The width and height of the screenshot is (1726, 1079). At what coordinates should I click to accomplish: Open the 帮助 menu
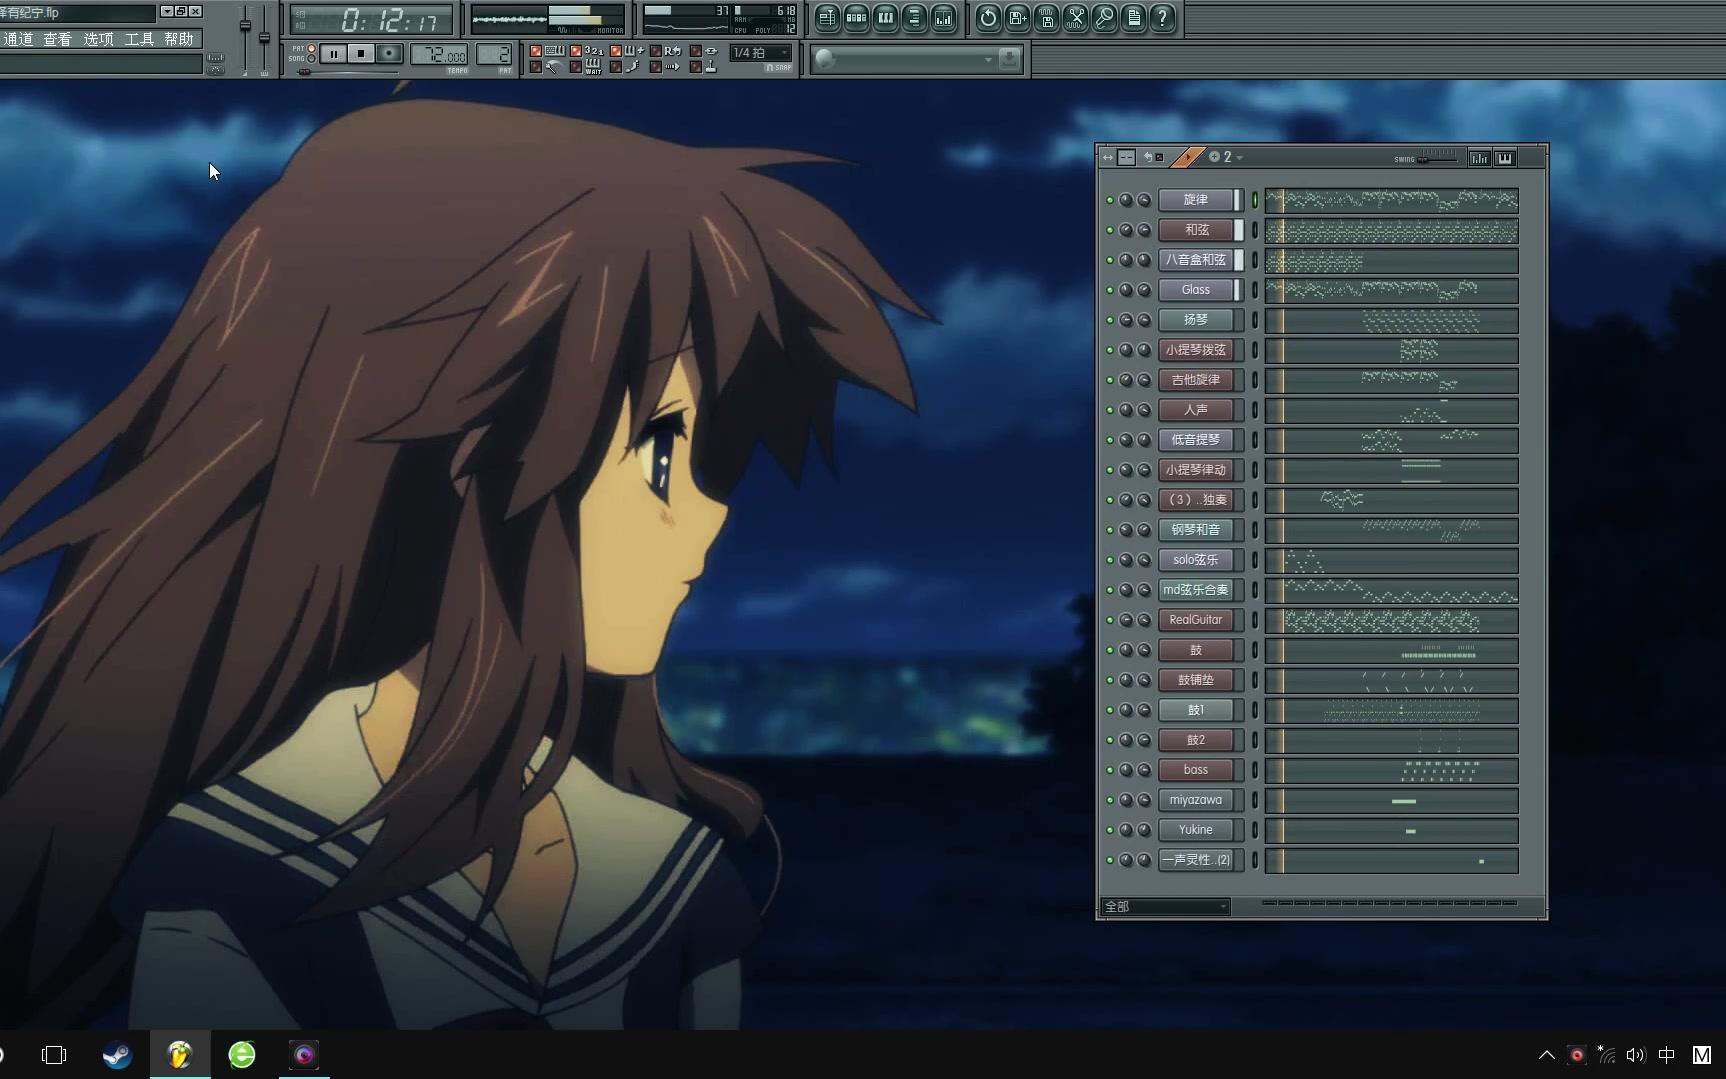coord(179,39)
